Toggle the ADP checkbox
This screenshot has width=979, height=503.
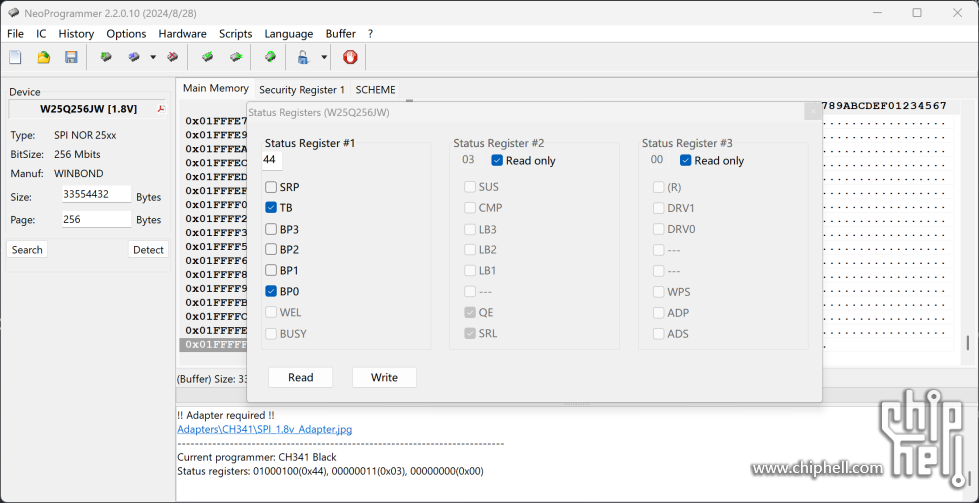(659, 313)
